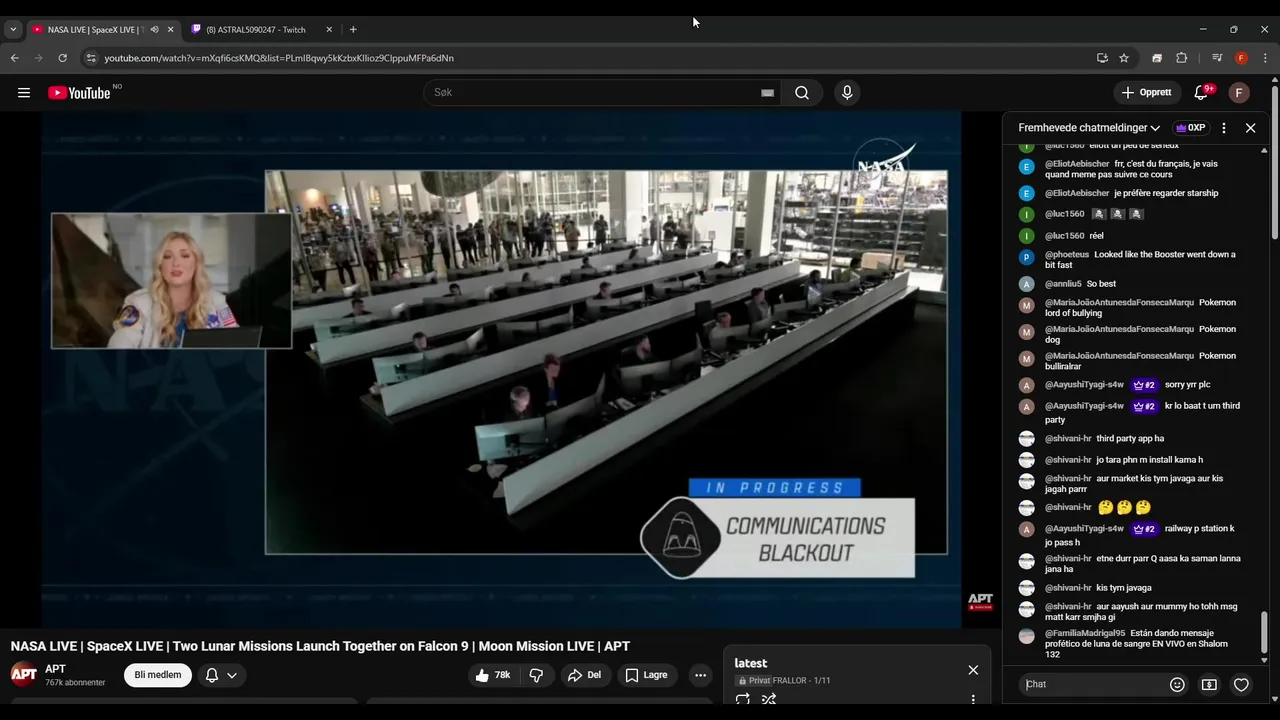Screen dimensions: 1280x720
Task: Shuffle the 'latest' playlist
Action: pos(769,700)
